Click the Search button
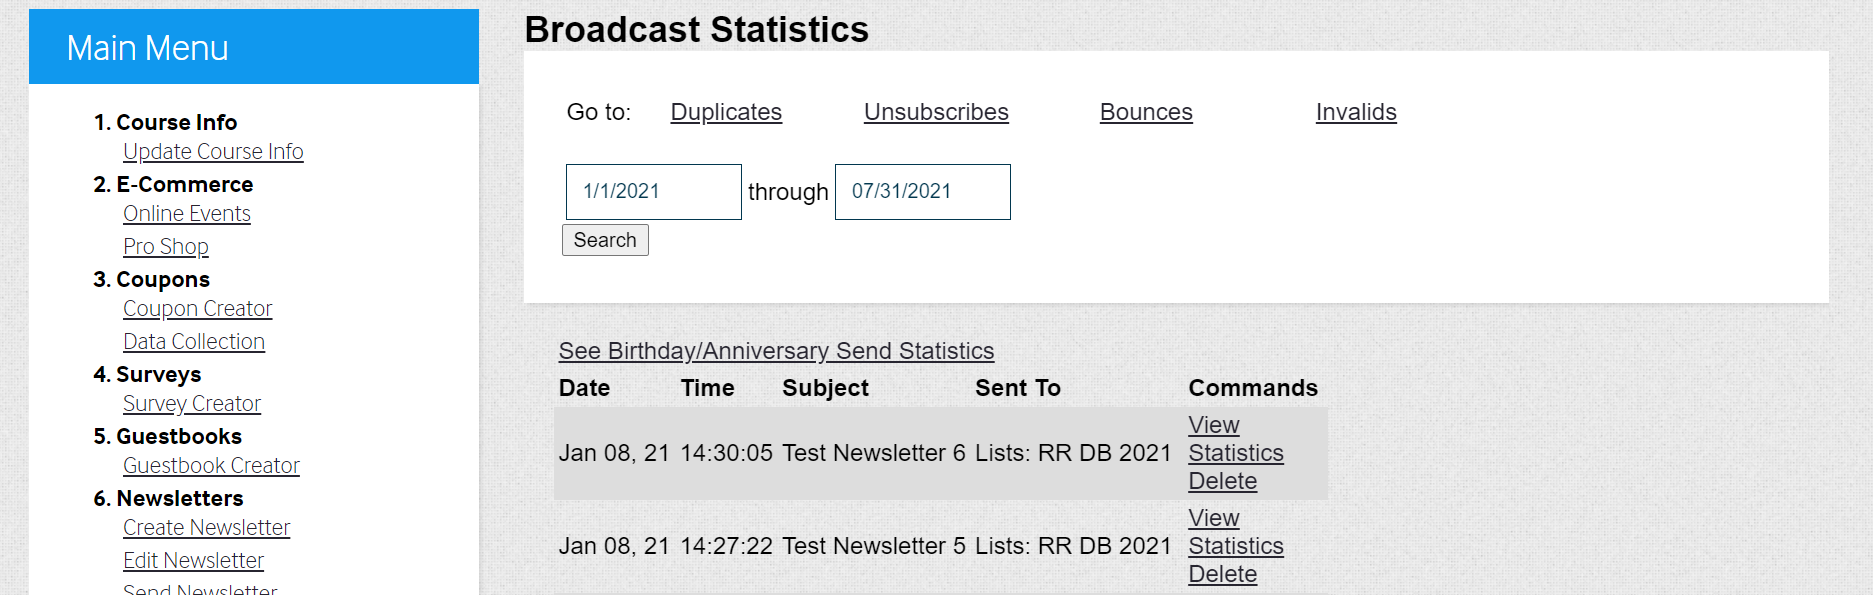The image size is (1873, 595). pyautogui.click(x=605, y=240)
